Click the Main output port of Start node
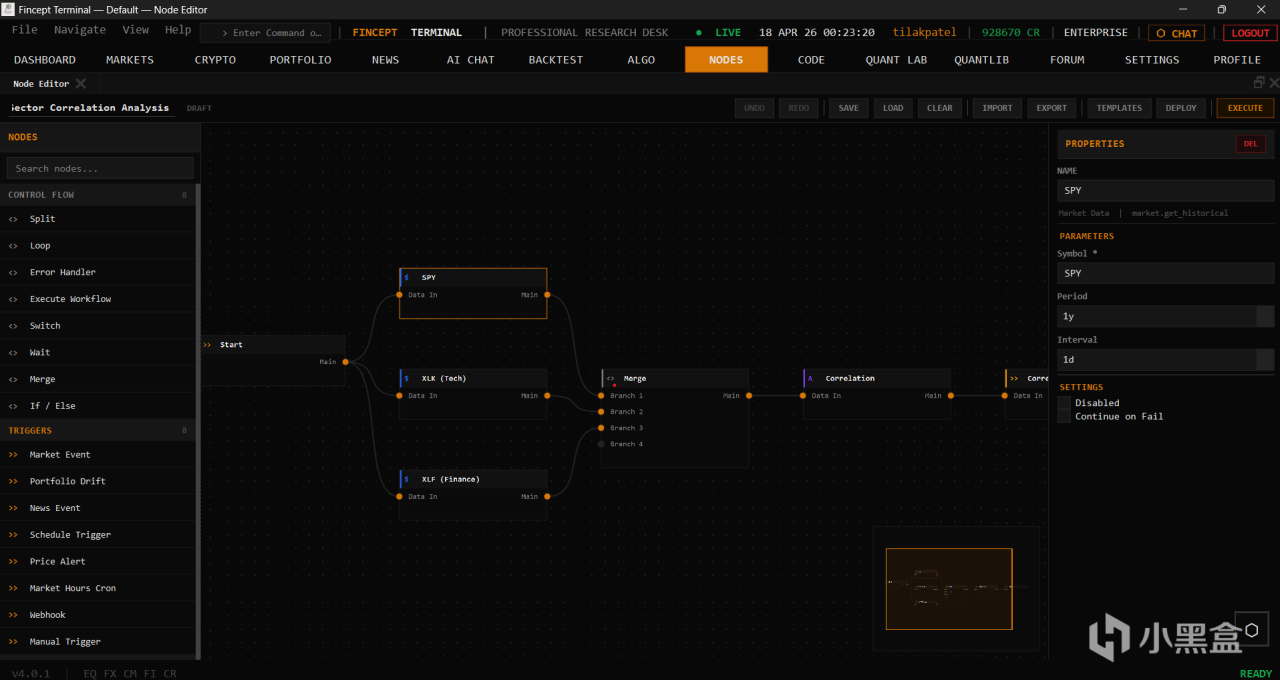Viewport: 1280px width, 680px height. pos(345,362)
